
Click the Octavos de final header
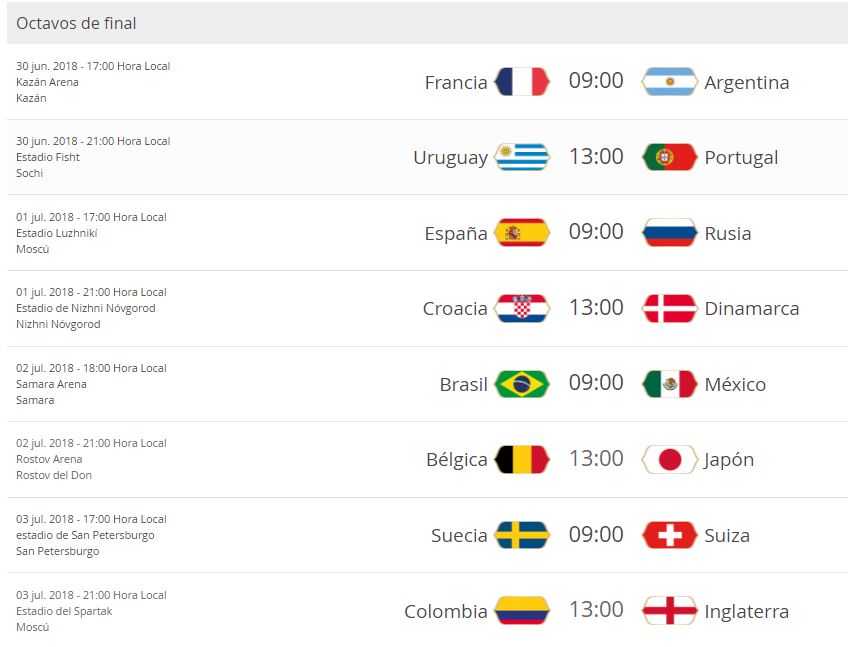(x=77, y=23)
